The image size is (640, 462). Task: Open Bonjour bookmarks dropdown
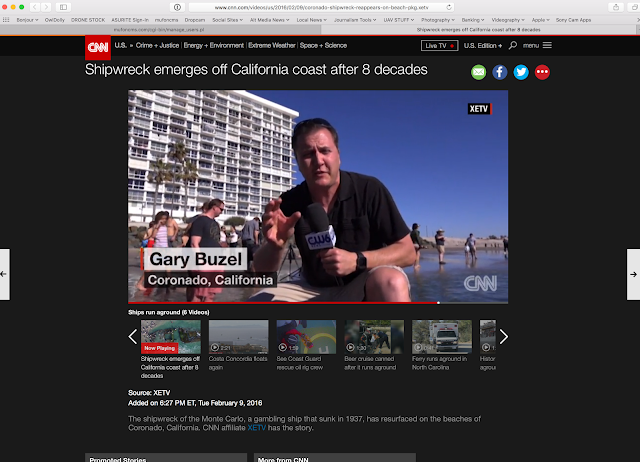pyautogui.click(x=27, y=20)
